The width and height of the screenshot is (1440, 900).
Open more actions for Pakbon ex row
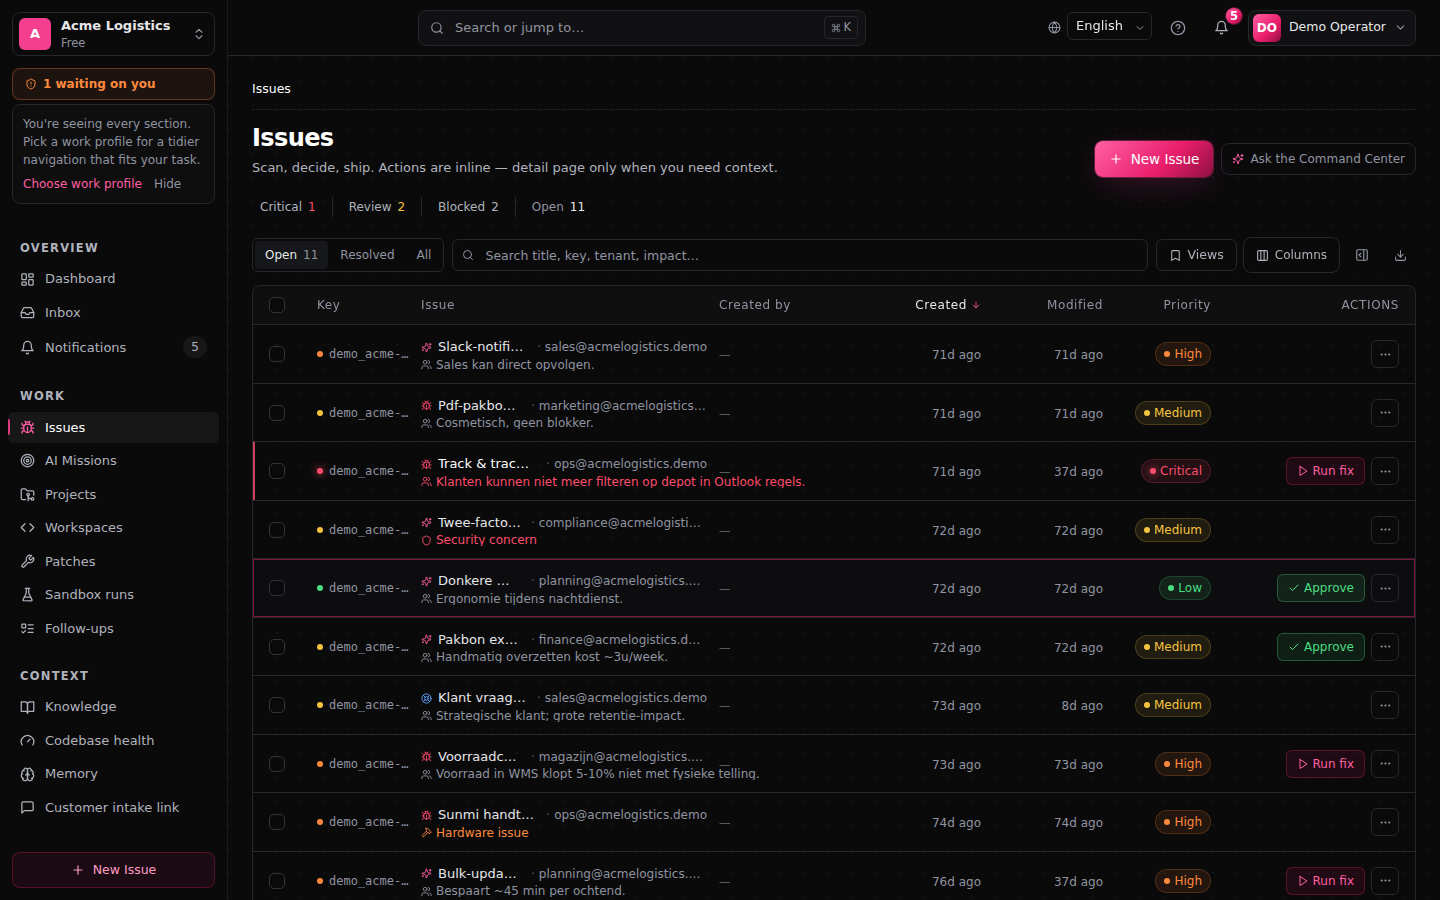[1385, 647]
